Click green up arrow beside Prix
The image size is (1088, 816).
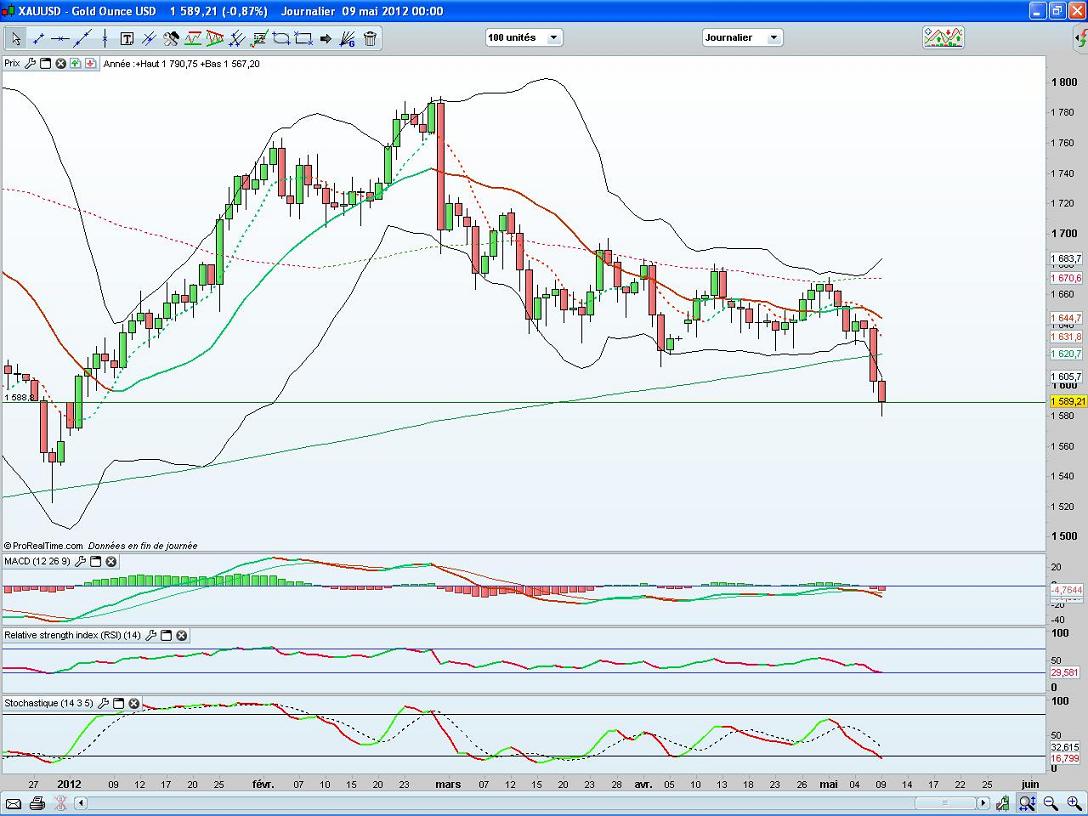click(76, 63)
